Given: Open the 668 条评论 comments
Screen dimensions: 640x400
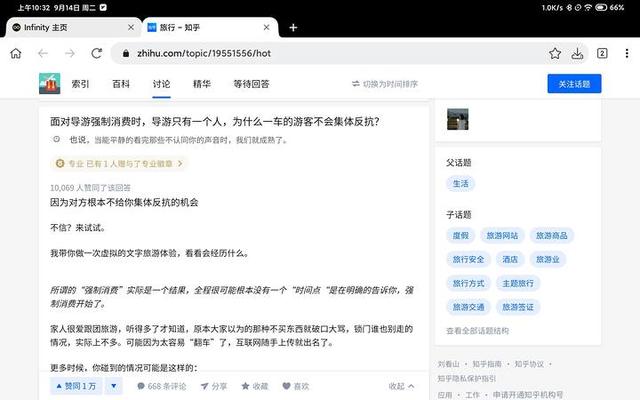Looking at the screenshot, I should (x=162, y=386).
